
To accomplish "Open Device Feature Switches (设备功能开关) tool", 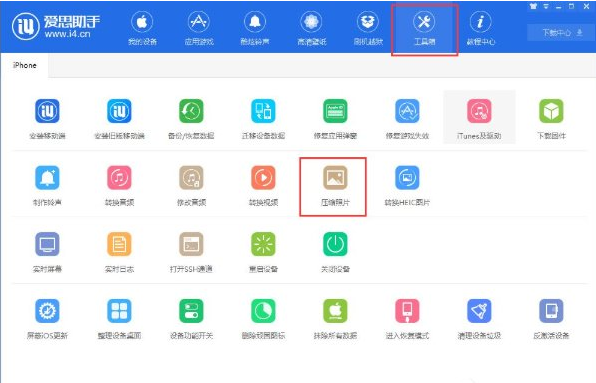I will [191, 319].
